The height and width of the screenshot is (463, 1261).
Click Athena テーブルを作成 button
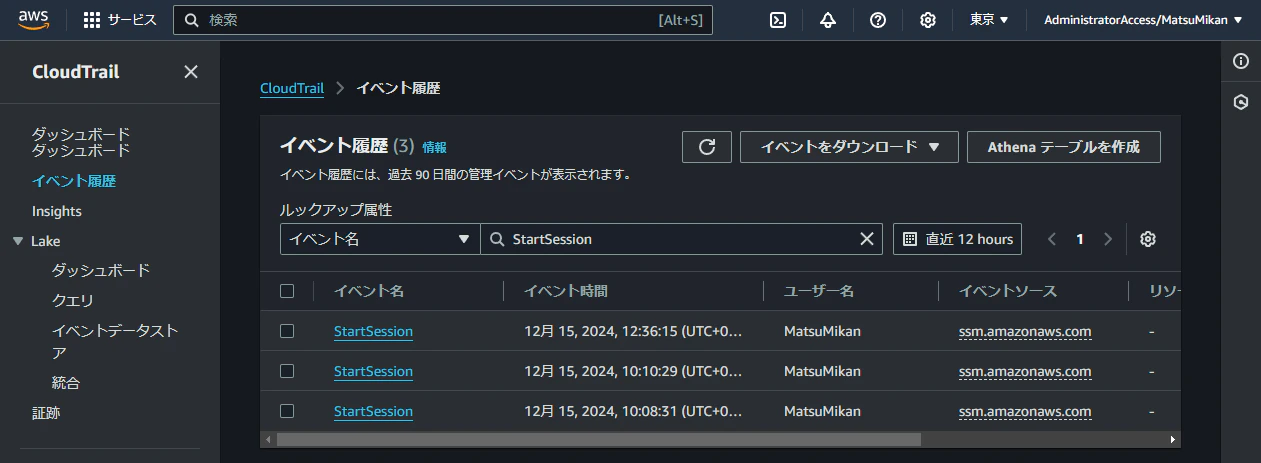[x=1064, y=147]
